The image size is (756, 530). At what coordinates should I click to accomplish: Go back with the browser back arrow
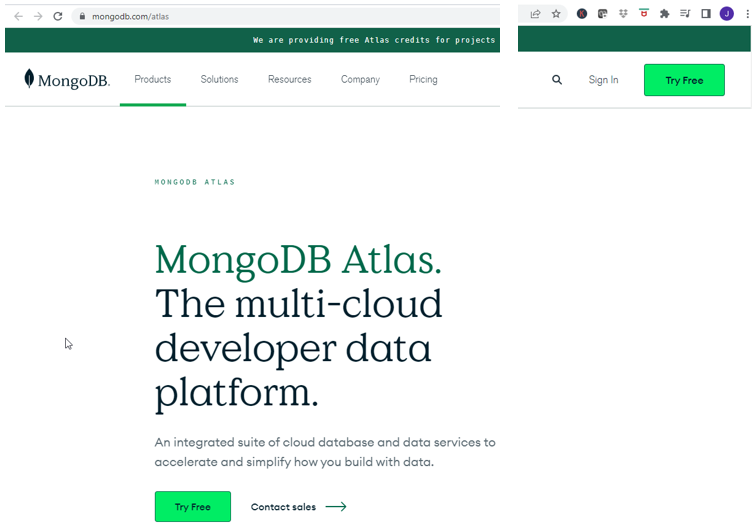[18, 16]
